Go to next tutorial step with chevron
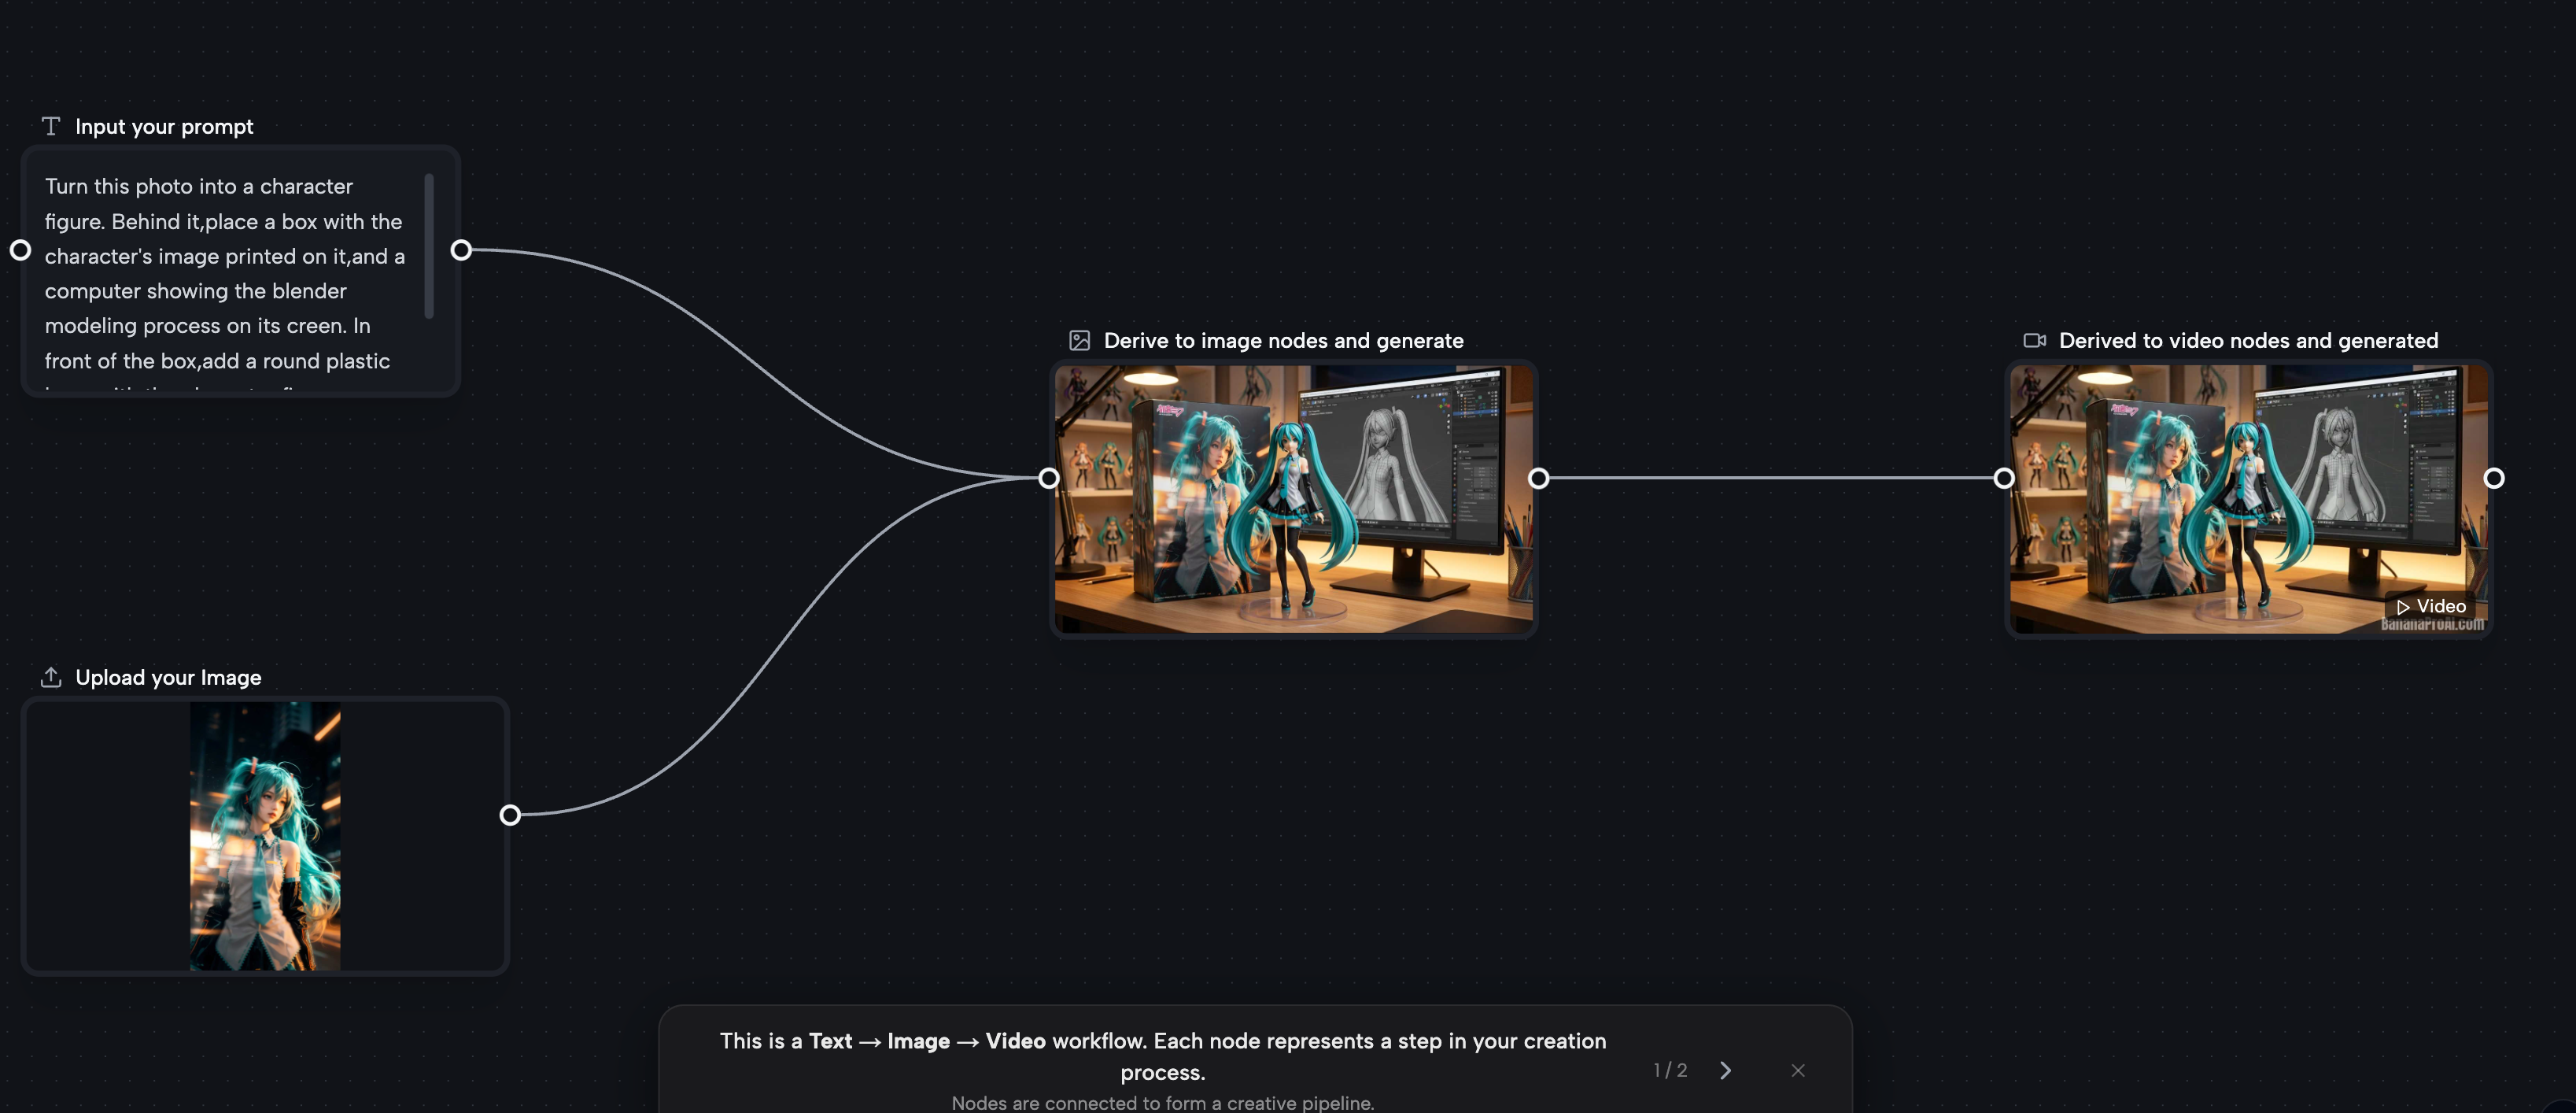Screen dimensions: 2576x1113 pyautogui.click(x=1725, y=1070)
